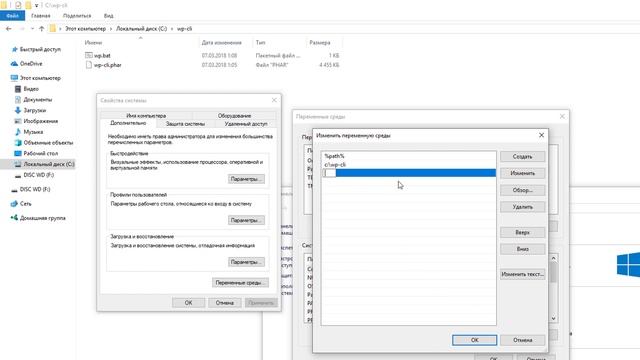The image size is (640, 360).
Task: Switch to Имя компьютера tab
Action: (x=146, y=116)
